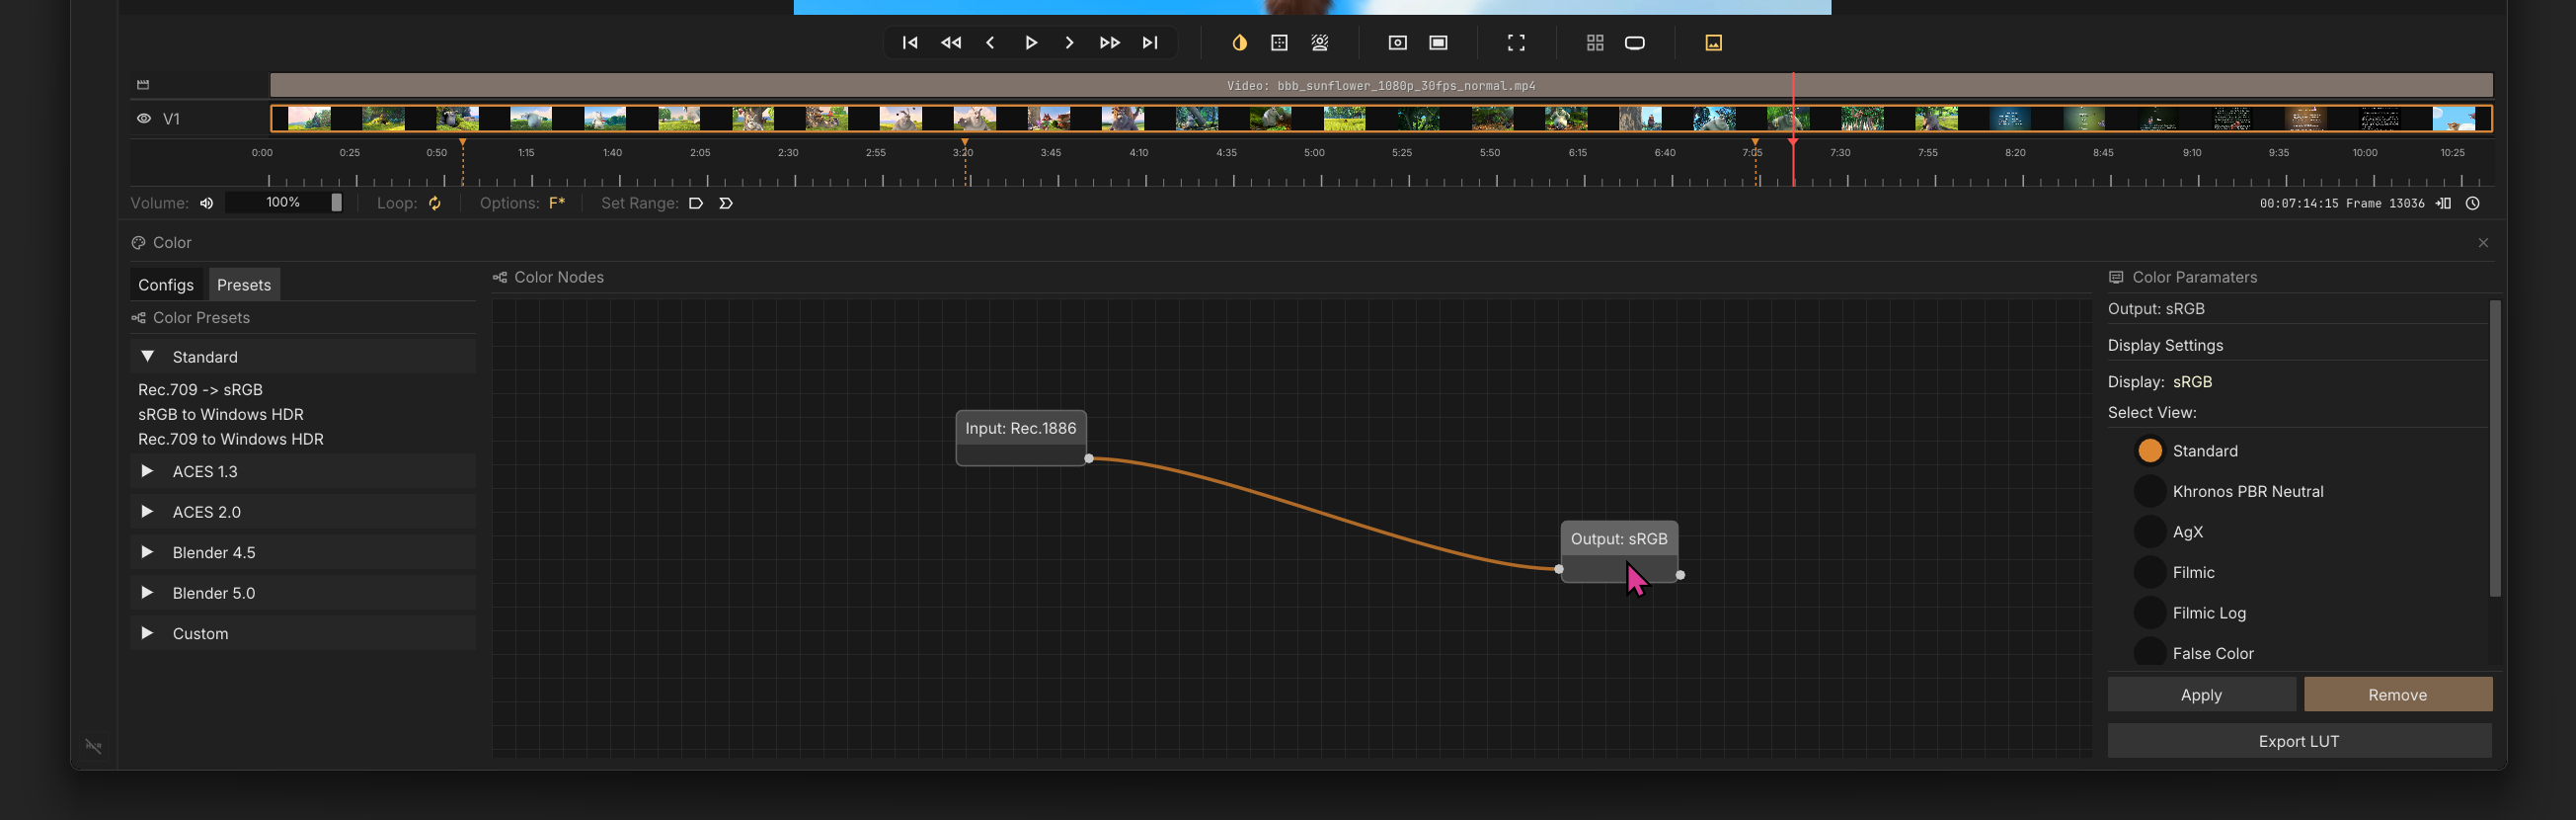Click the four-square grid view icon

pos(1595,43)
